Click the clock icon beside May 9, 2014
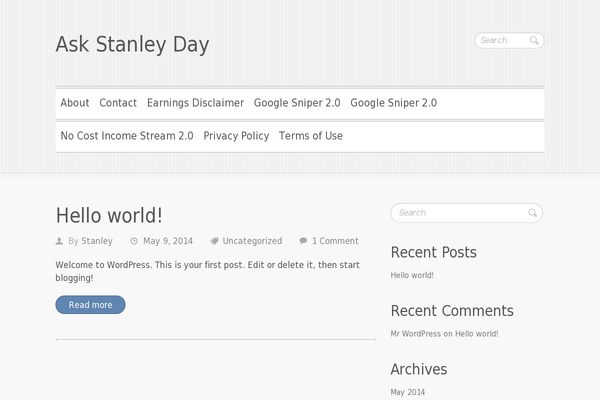This screenshot has height=400, width=600. click(x=134, y=241)
